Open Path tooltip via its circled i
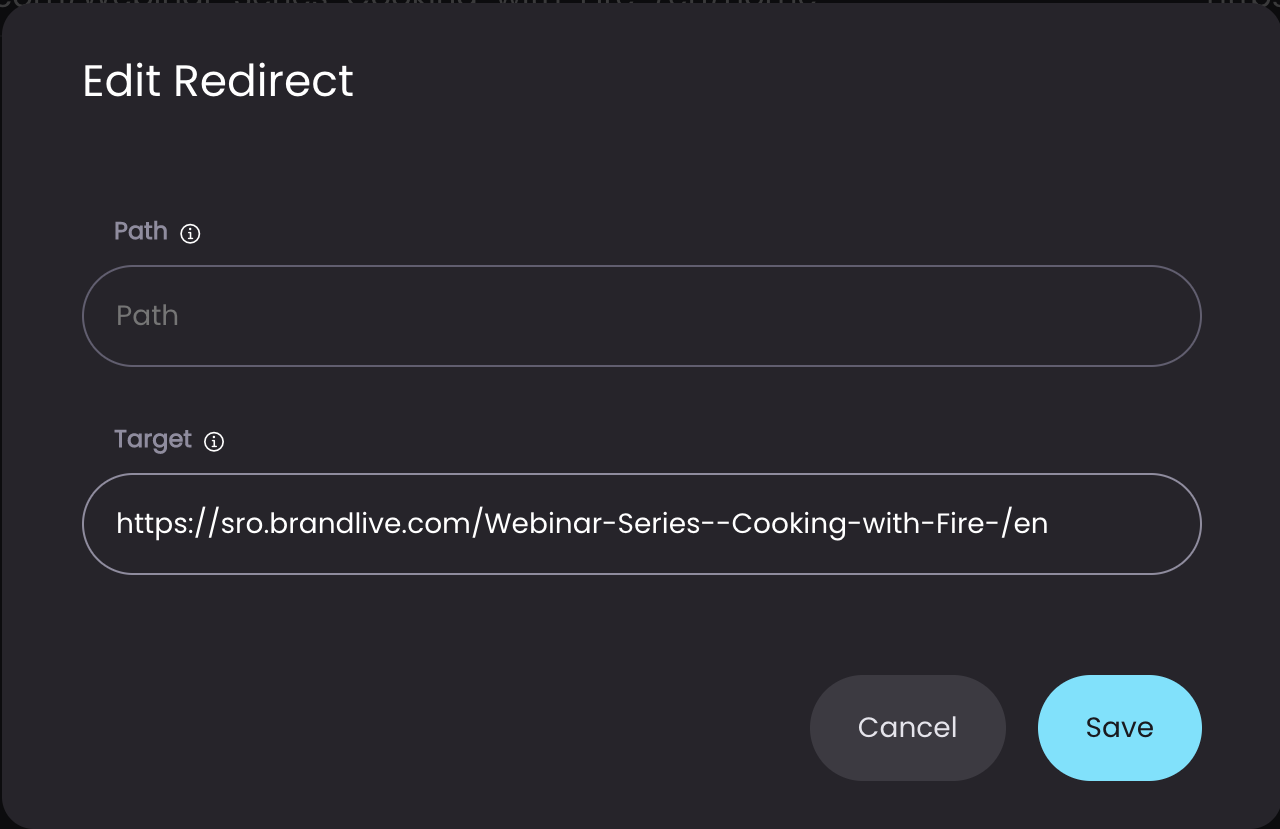Image resolution: width=1280 pixels, height=829 pixels. tap(190, 234)
